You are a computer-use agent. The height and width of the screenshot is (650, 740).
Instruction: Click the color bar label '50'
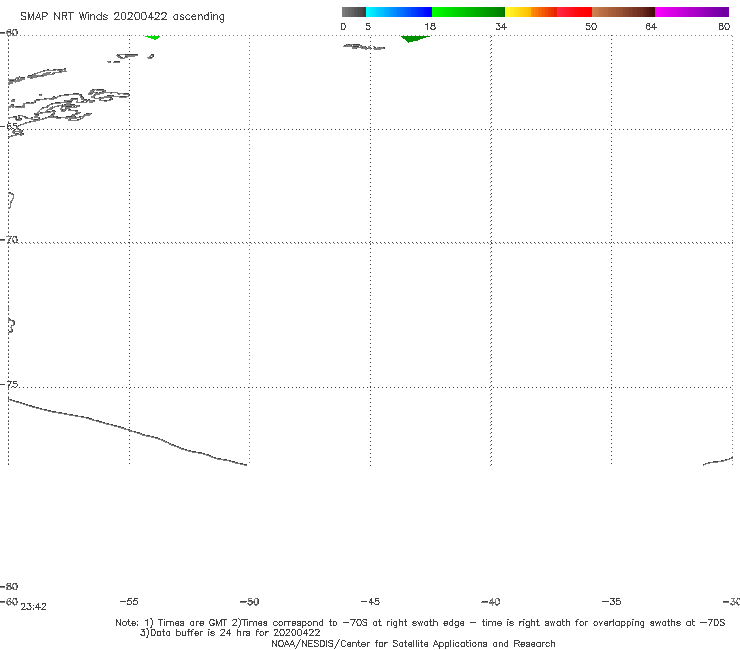[x=591, y=26]
